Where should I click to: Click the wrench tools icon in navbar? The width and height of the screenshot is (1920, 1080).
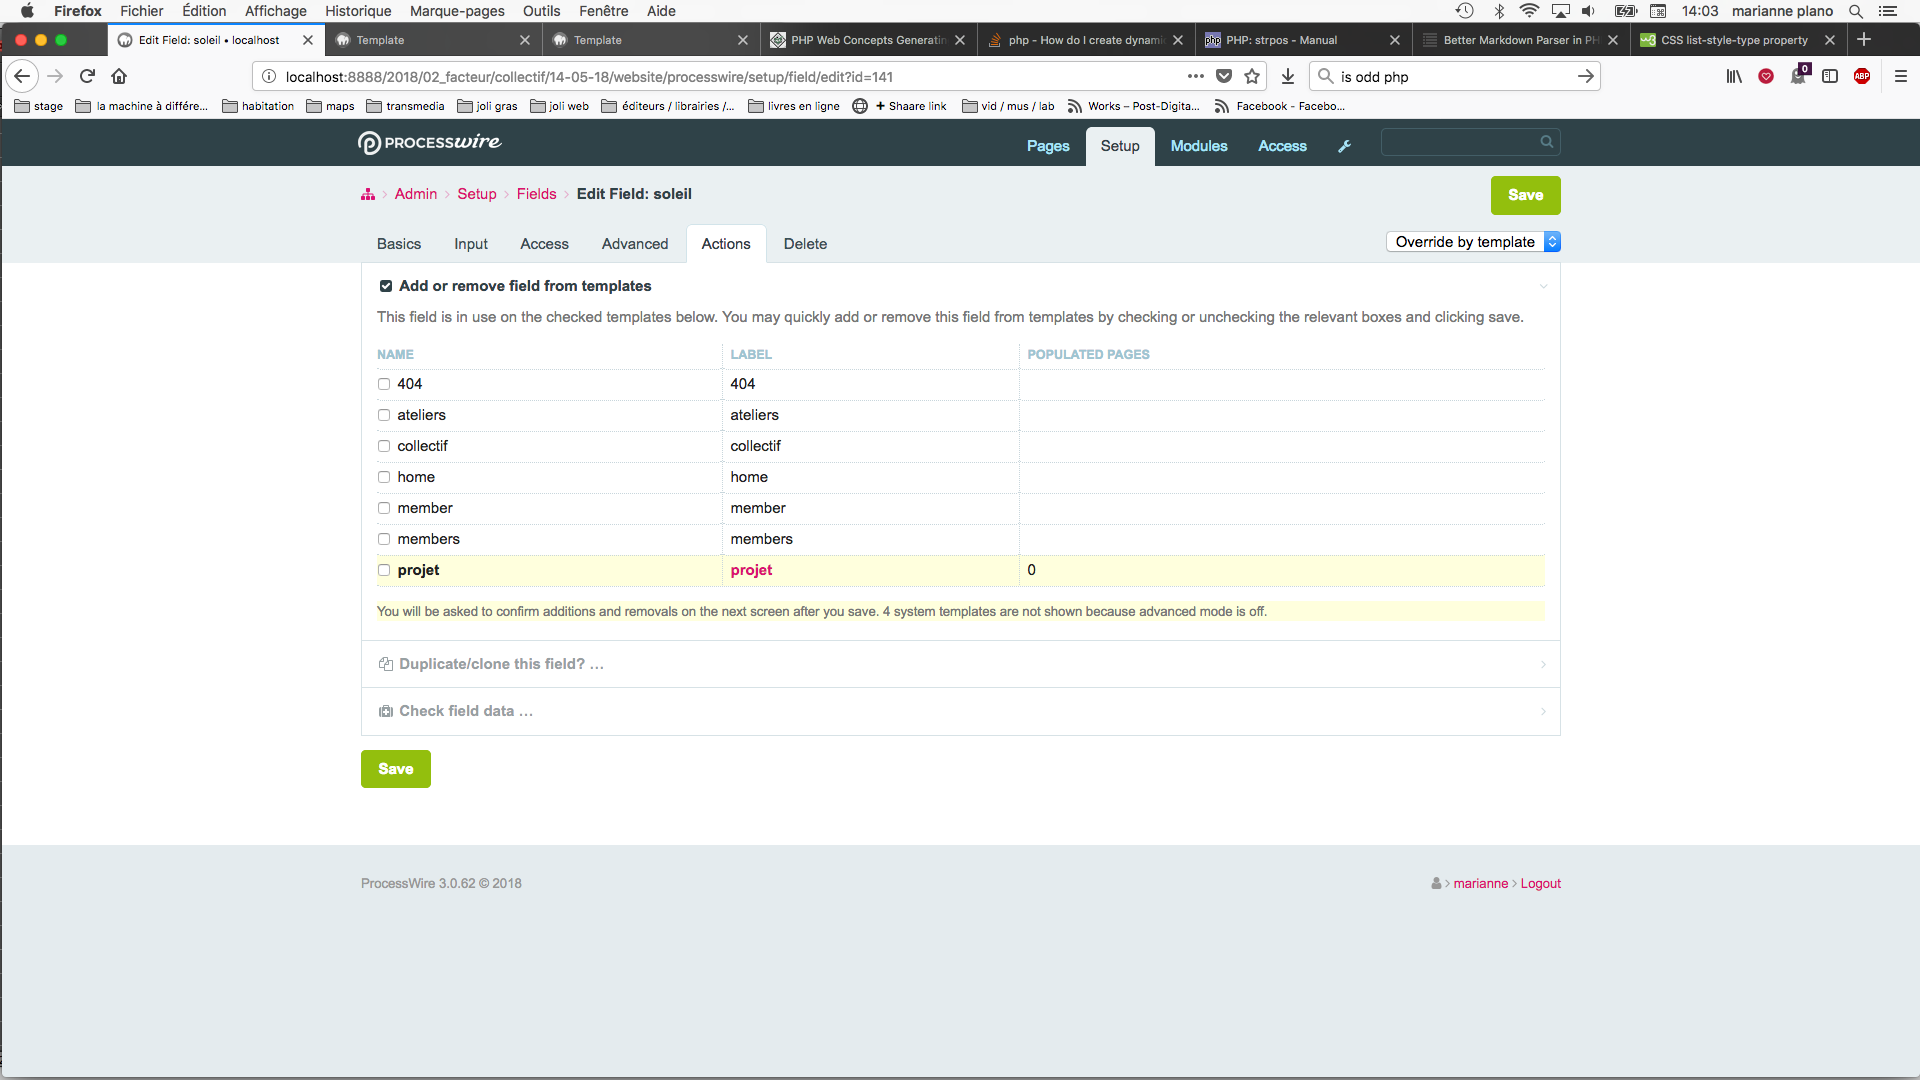click(1344, 146)
